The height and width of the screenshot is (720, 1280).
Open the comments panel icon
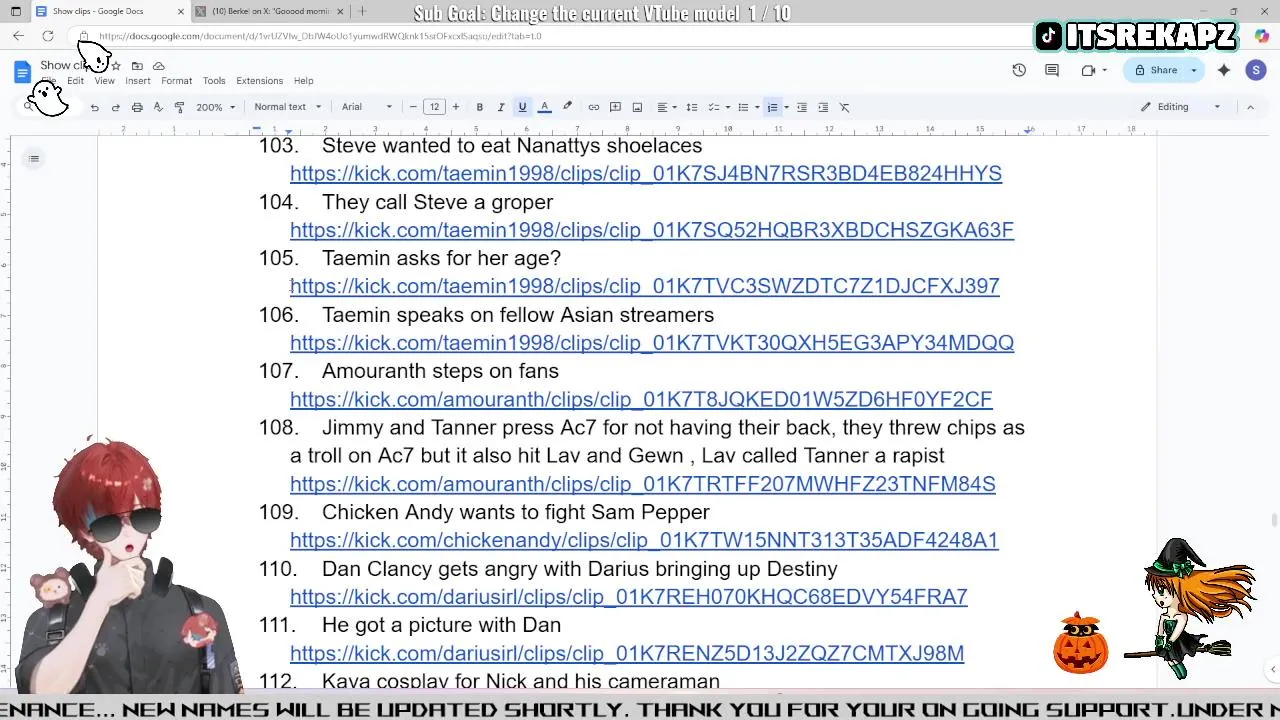pyautogui.click(x=1052, y=70)
